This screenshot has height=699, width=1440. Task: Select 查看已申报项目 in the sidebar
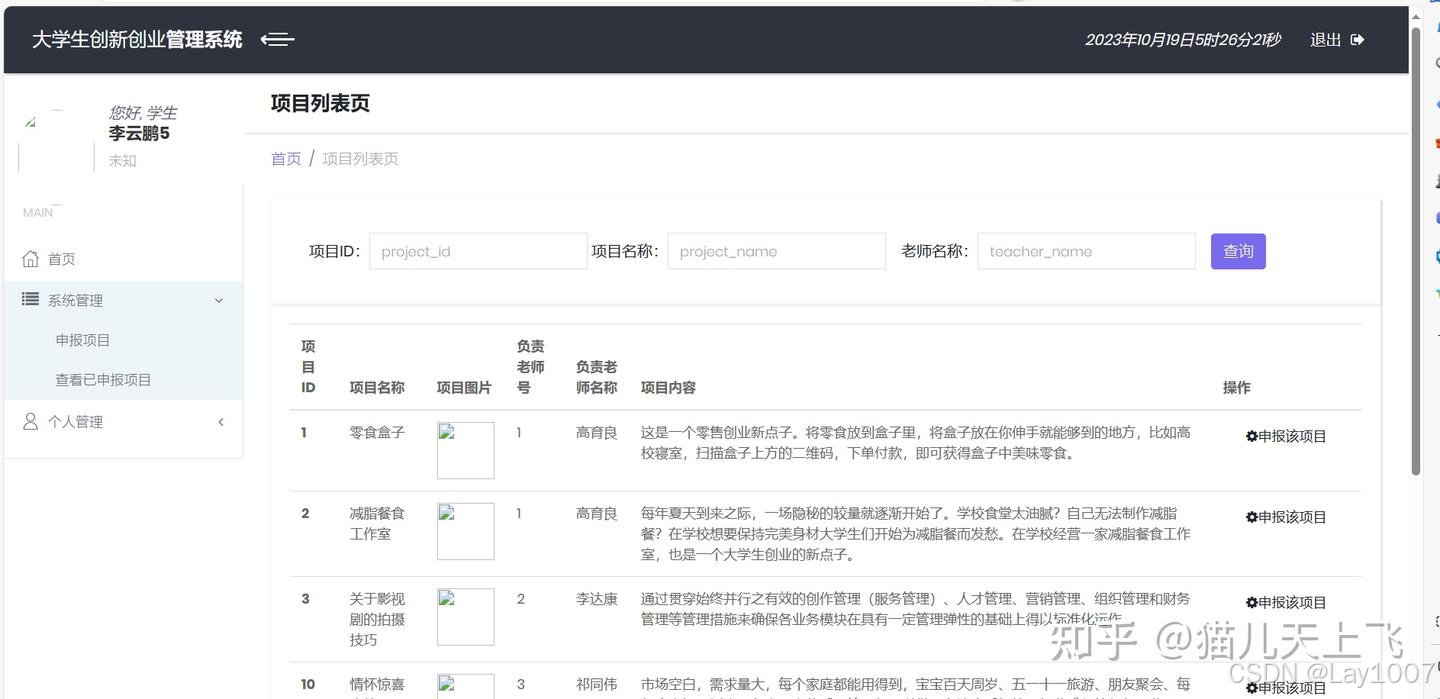tap(103, 380)
